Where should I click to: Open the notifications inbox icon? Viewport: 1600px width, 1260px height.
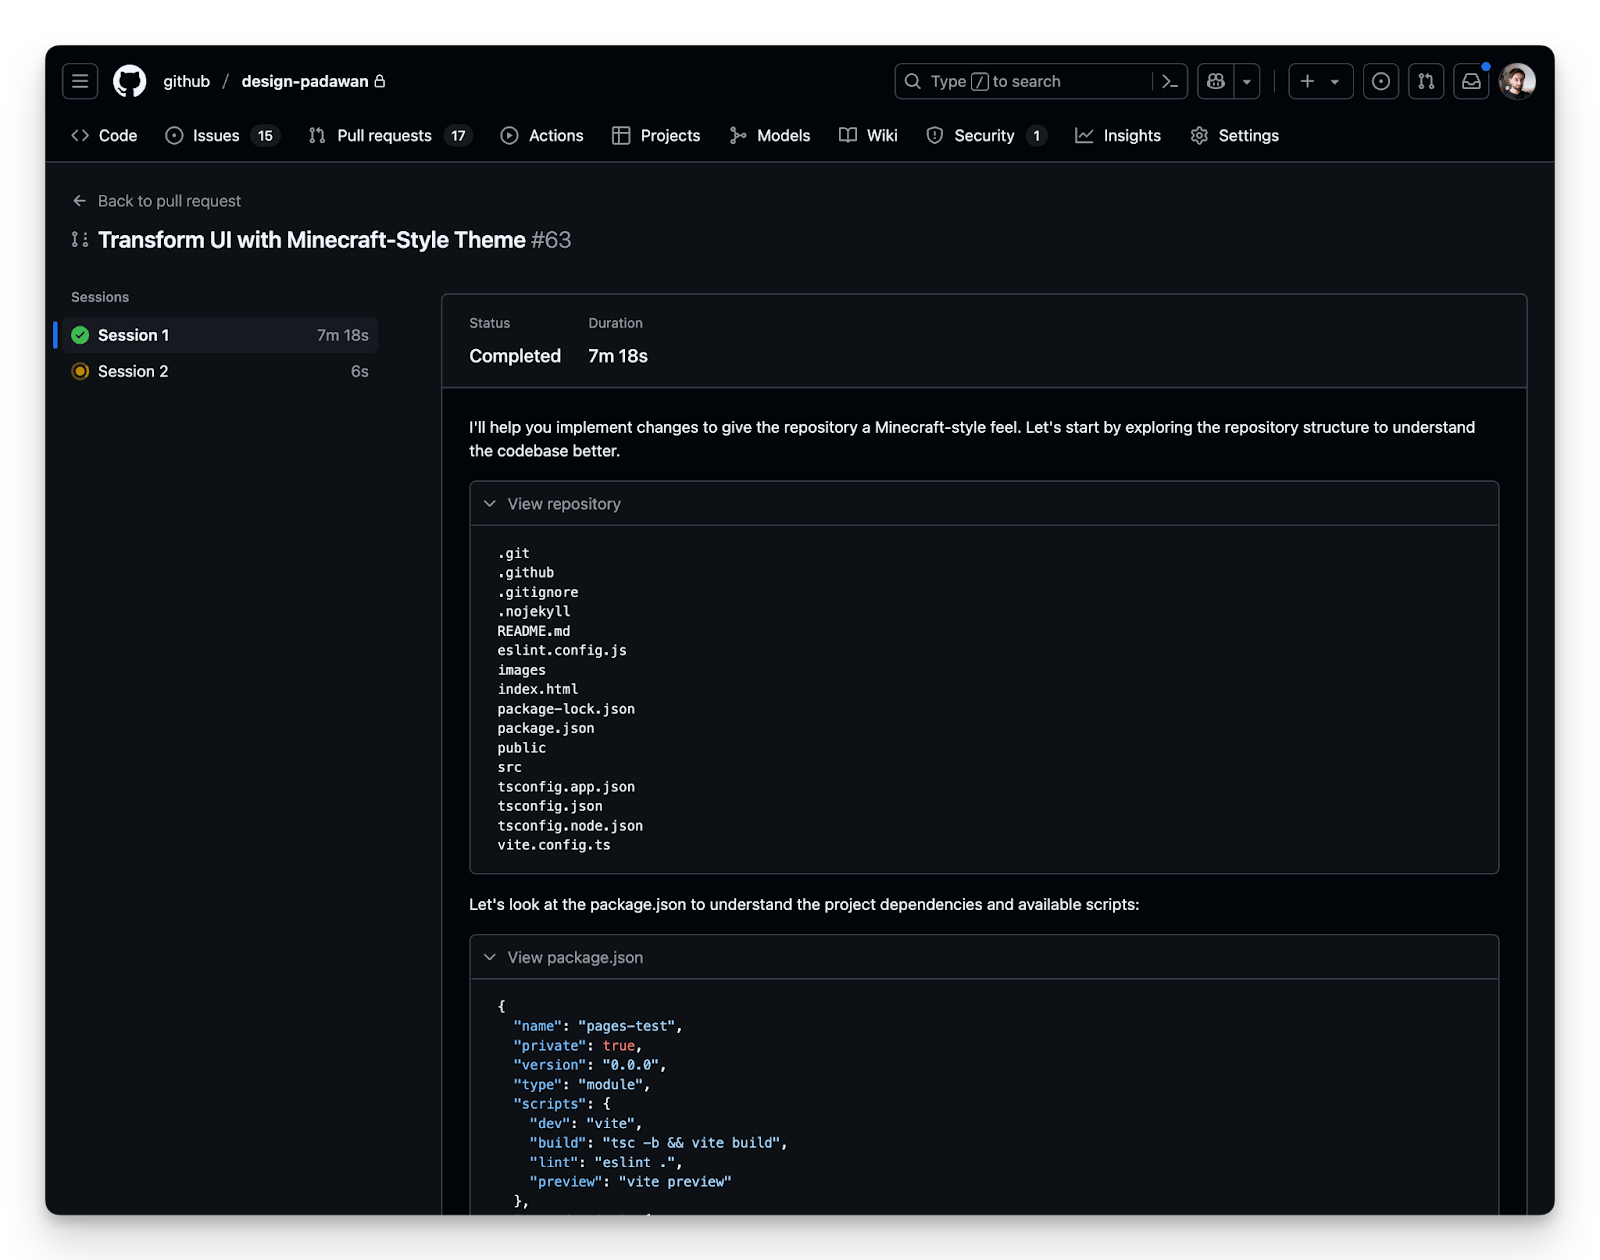point(1471,81)
